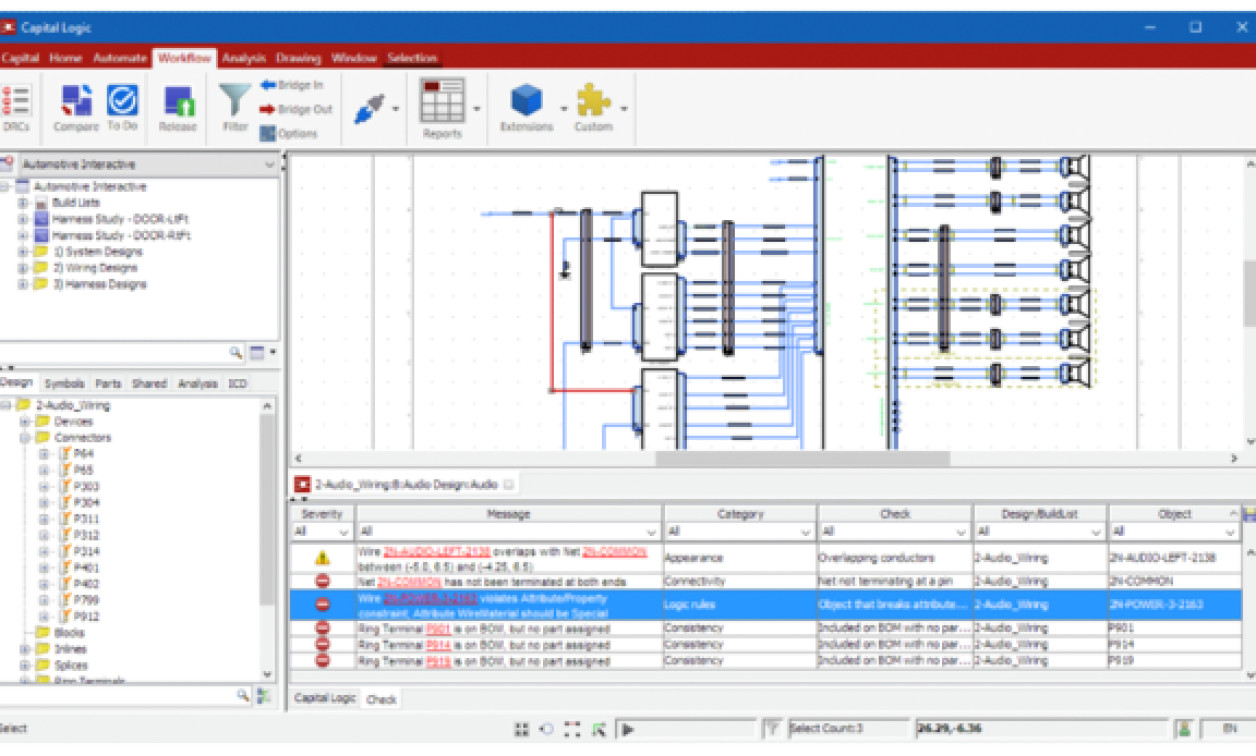Select the Check tab at the bottom
This screenshot has height=756, width=1256.
pos(379,700)
